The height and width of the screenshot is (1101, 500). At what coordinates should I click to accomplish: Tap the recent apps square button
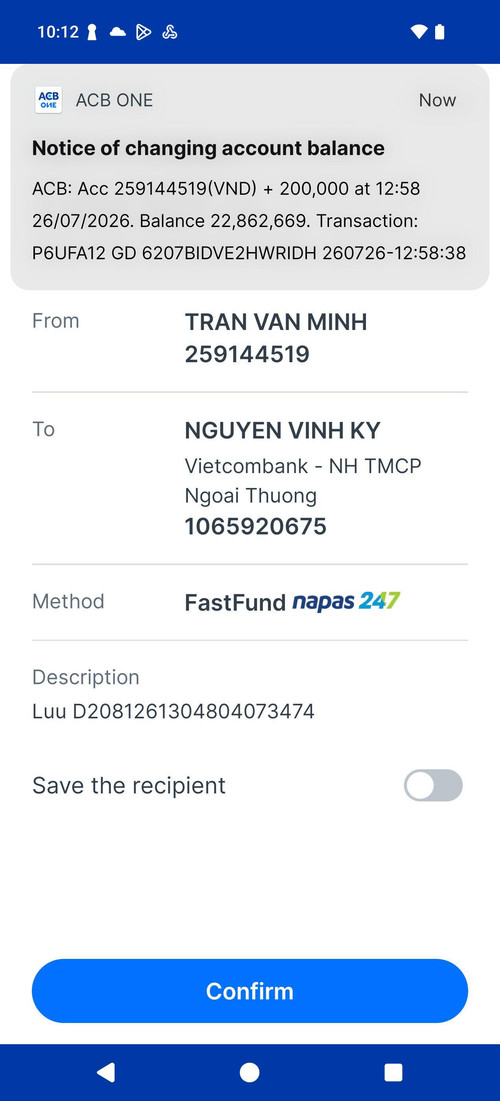tap(393, 1072)
